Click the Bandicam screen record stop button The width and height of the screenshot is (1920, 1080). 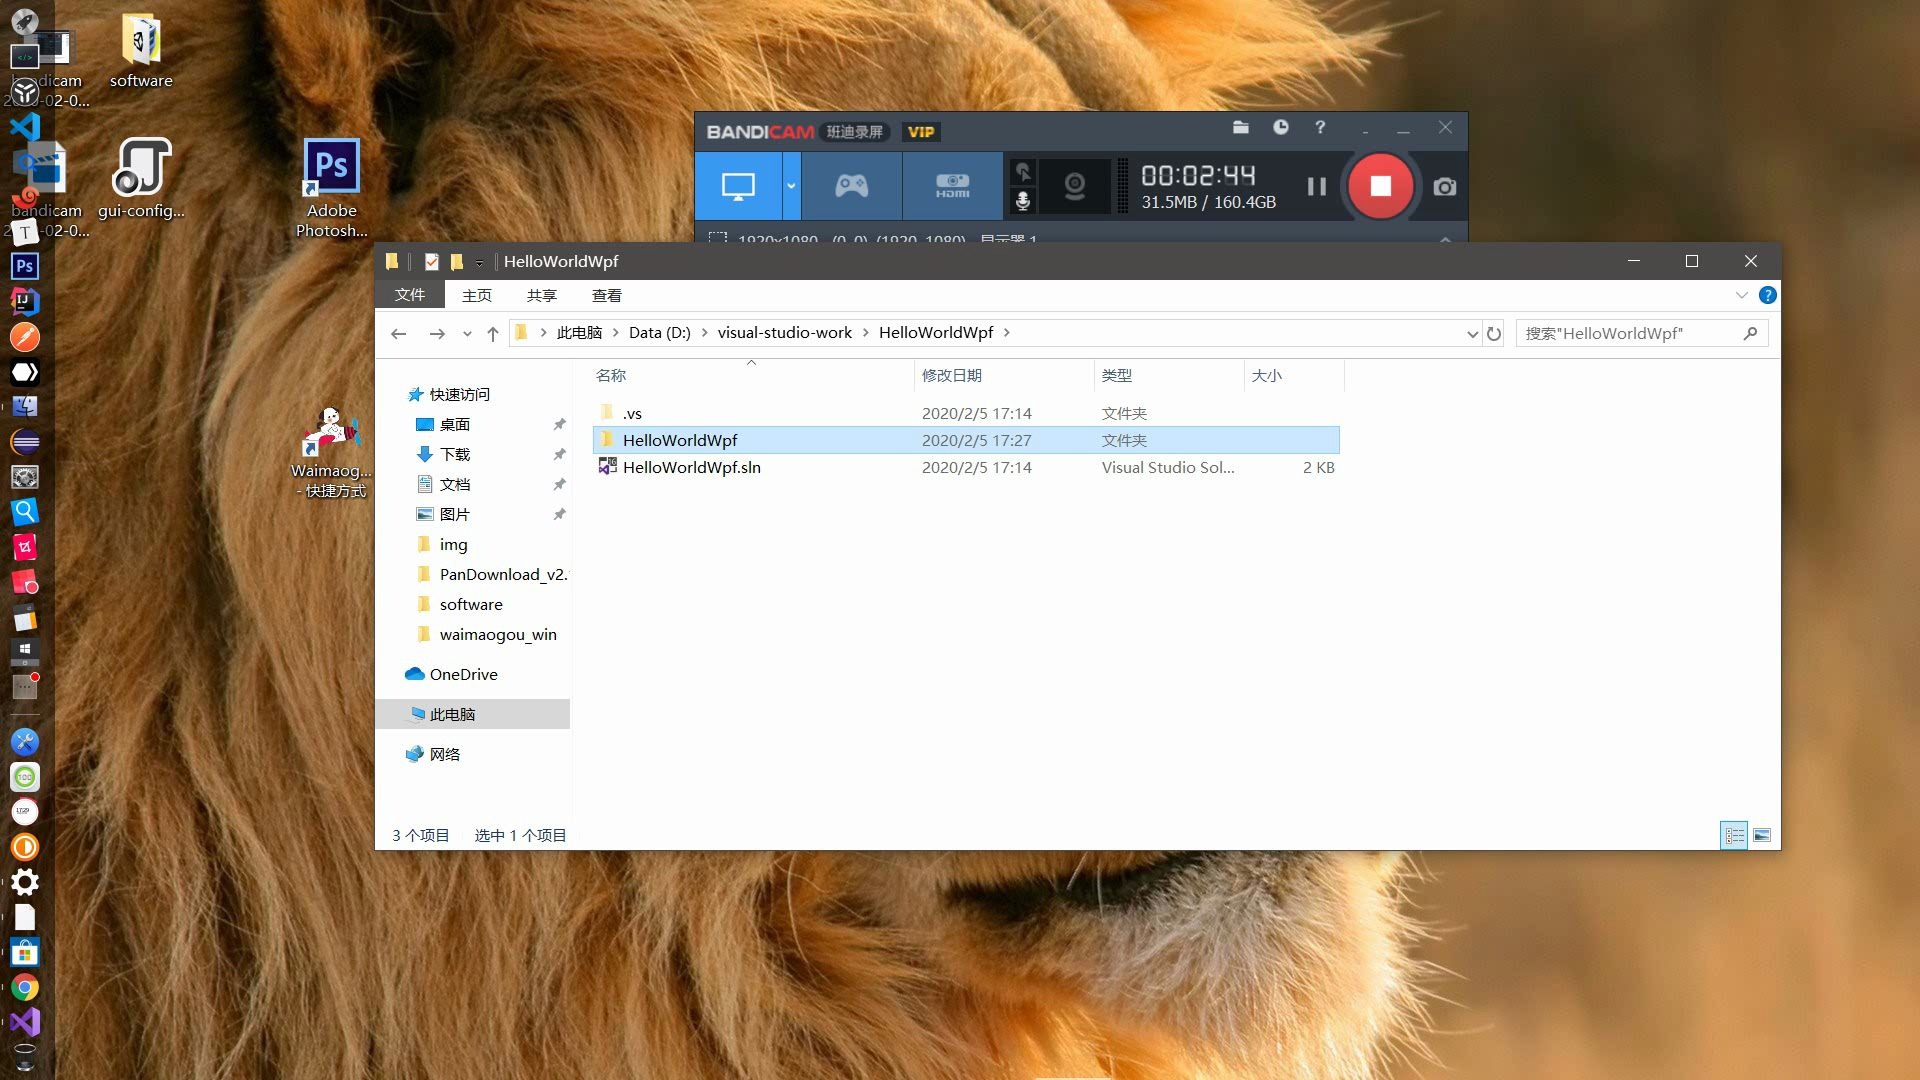point(1381,185)
